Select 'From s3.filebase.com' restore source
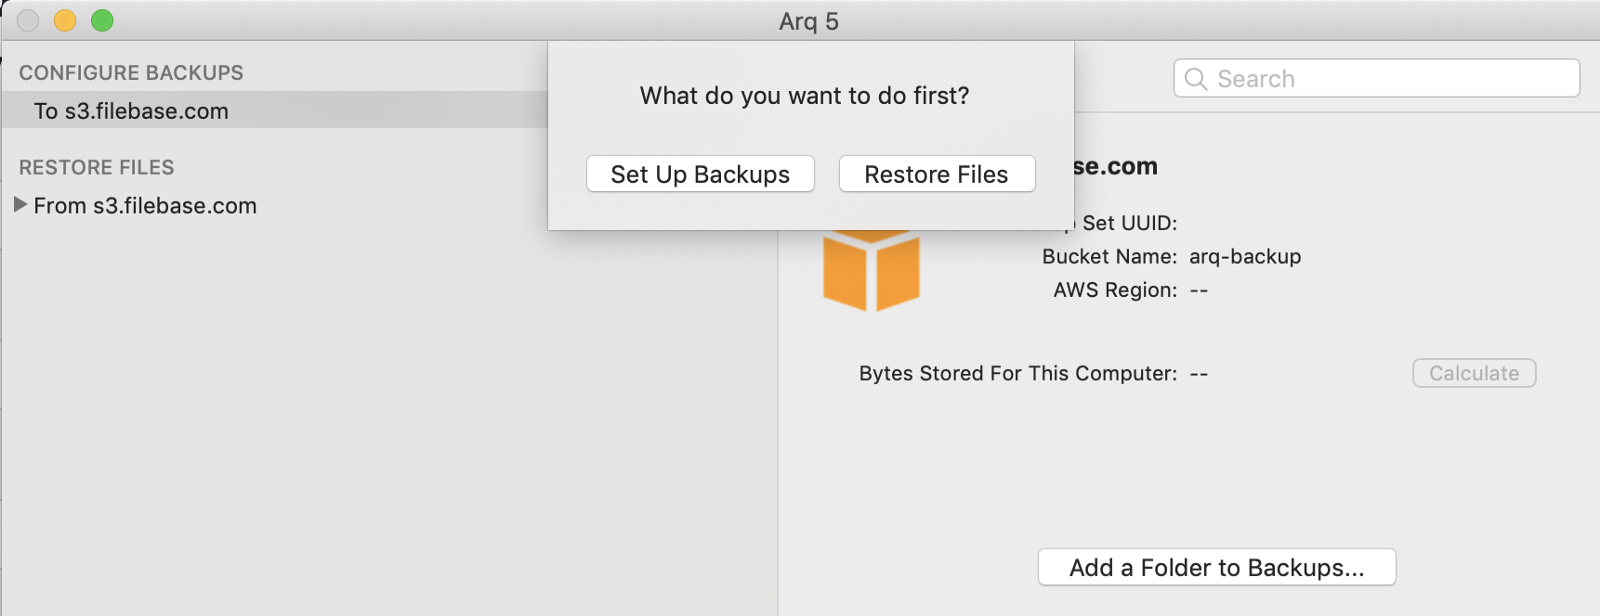Screen dimensions: 1600x616 (x=145, y=206)
